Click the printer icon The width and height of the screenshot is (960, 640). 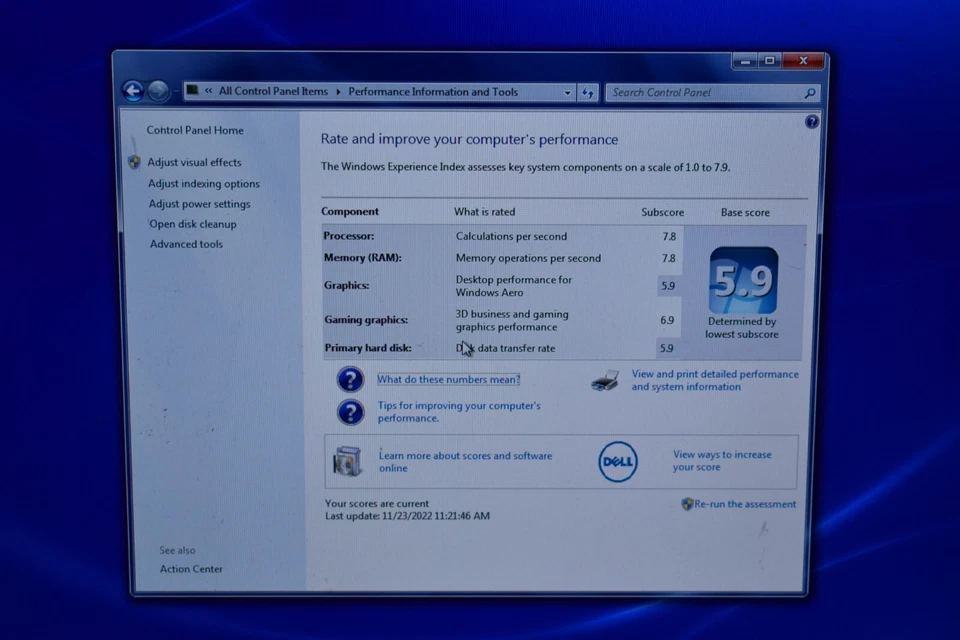605,380
